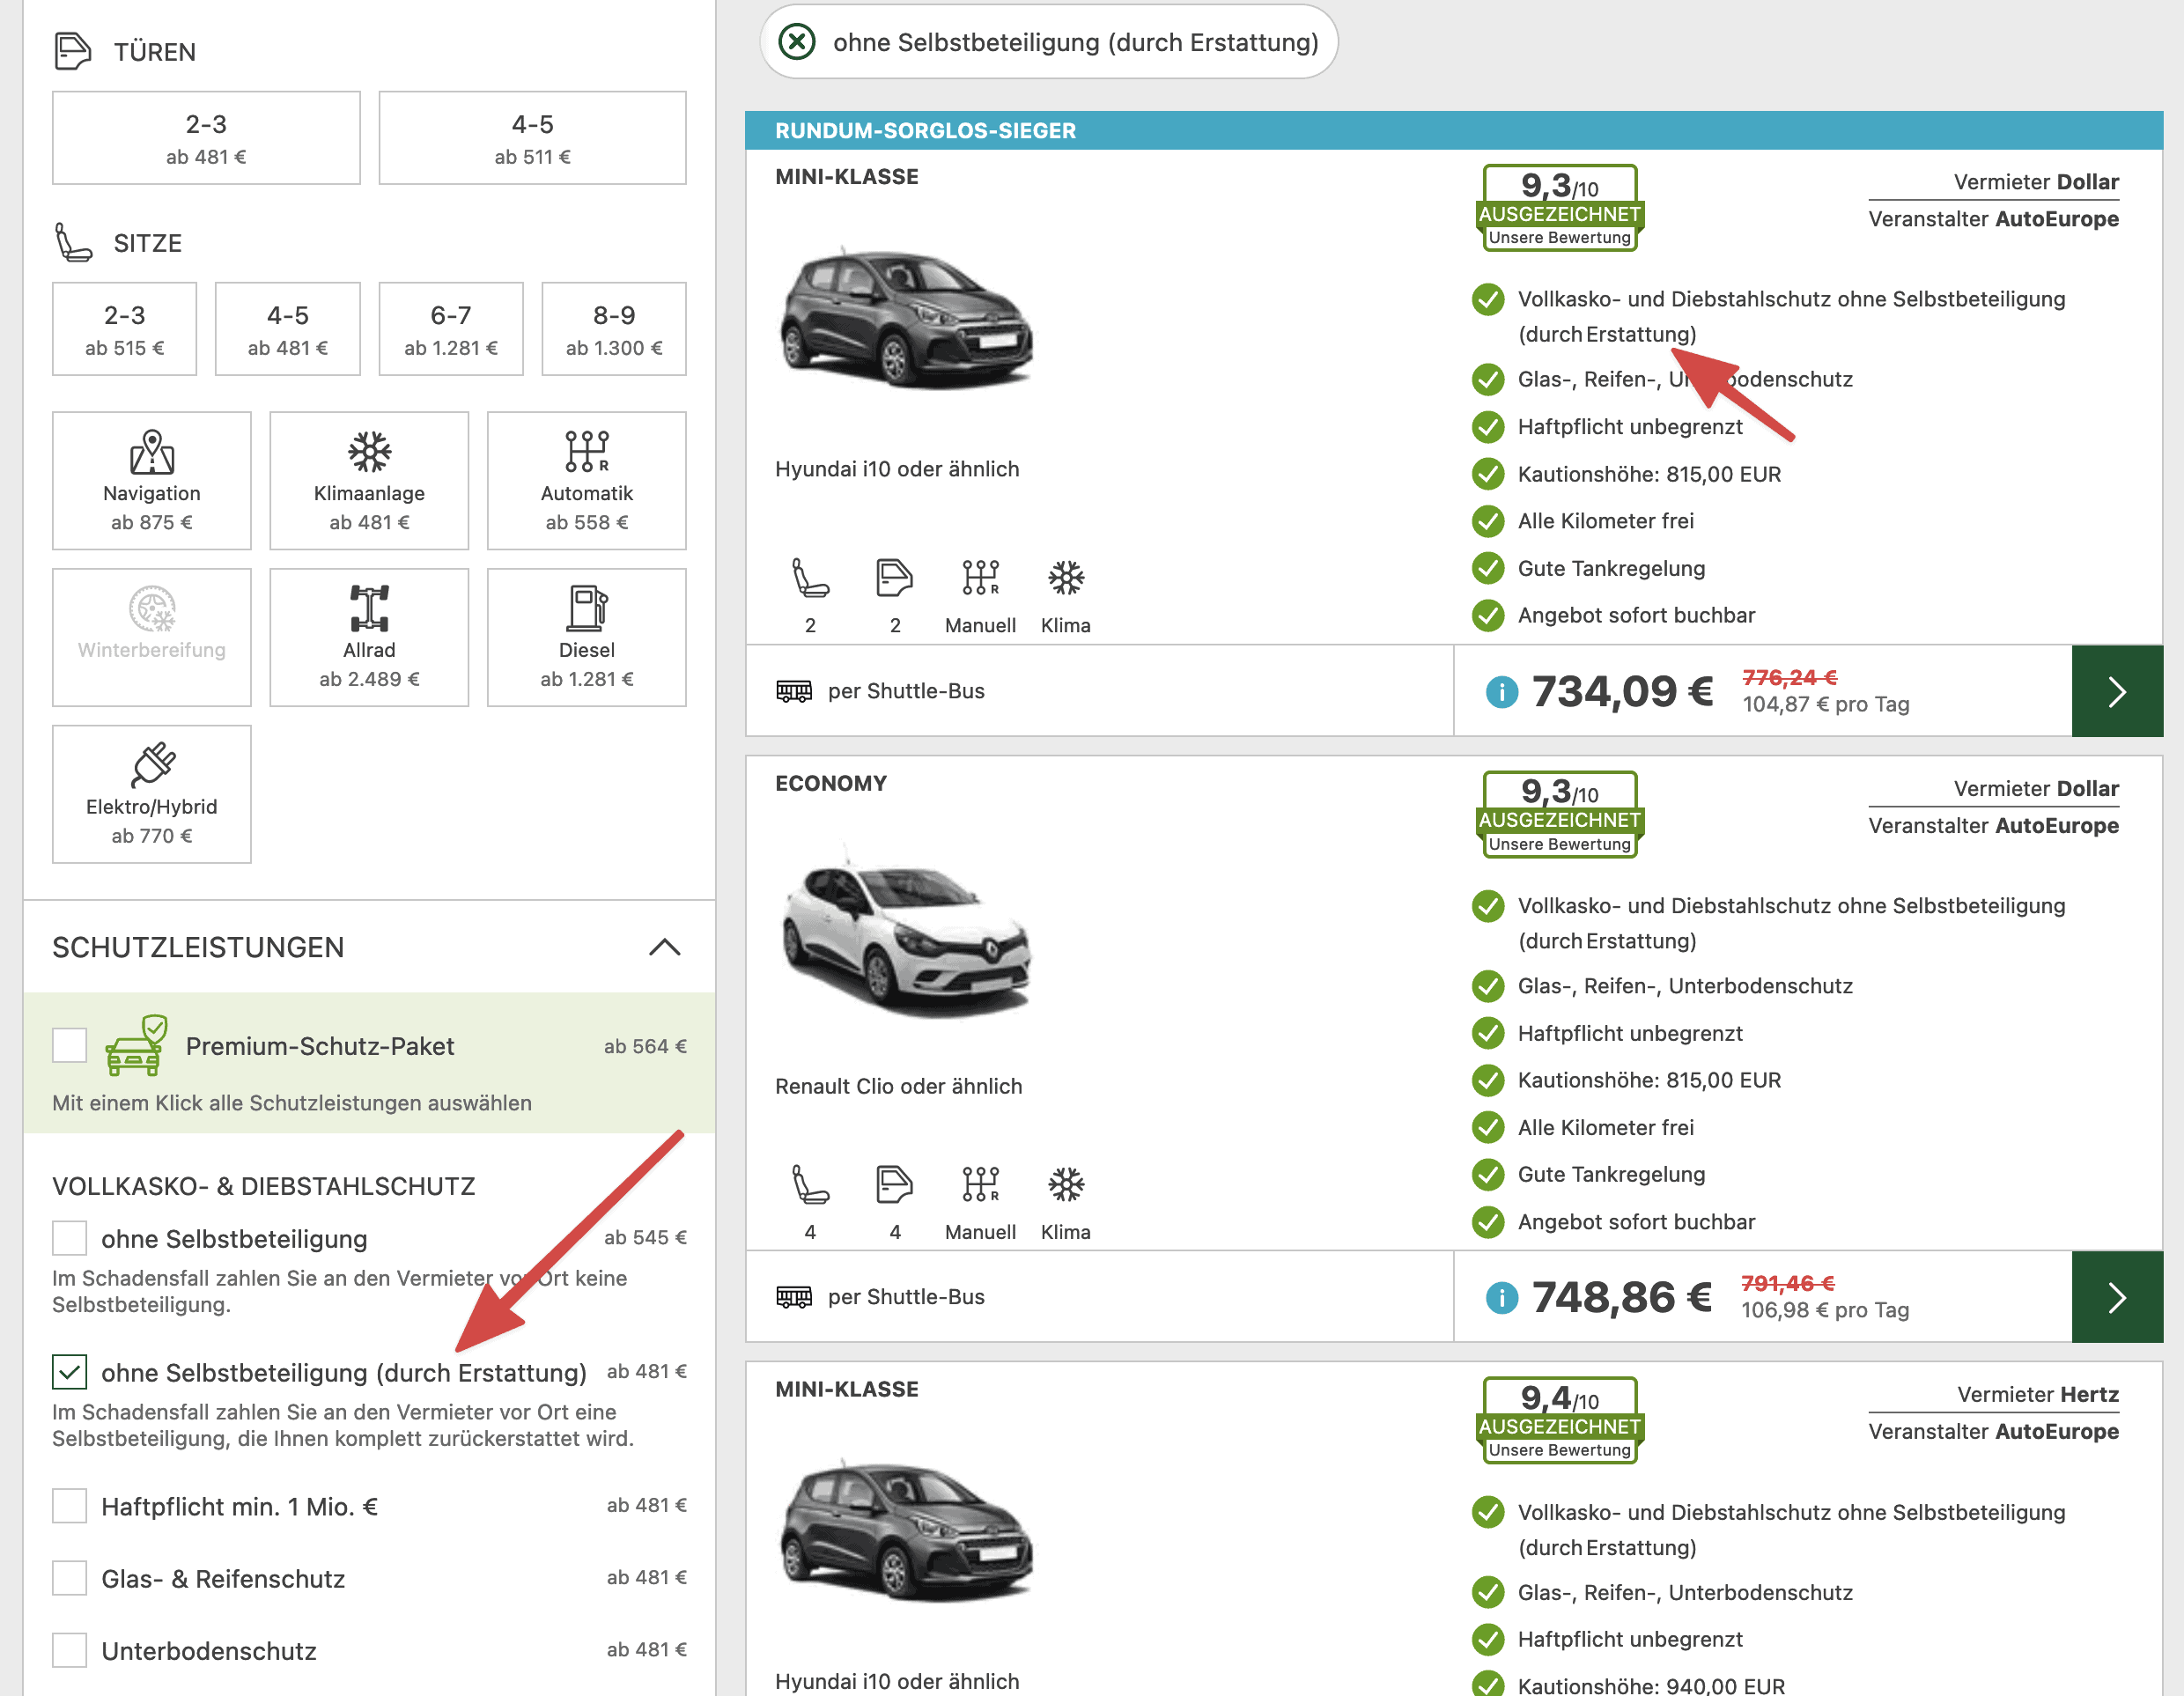Enable the Premium-Schutz-Paket checkbox
Viewport: 2184px width, 1696px height.
tap(69, 1045)
